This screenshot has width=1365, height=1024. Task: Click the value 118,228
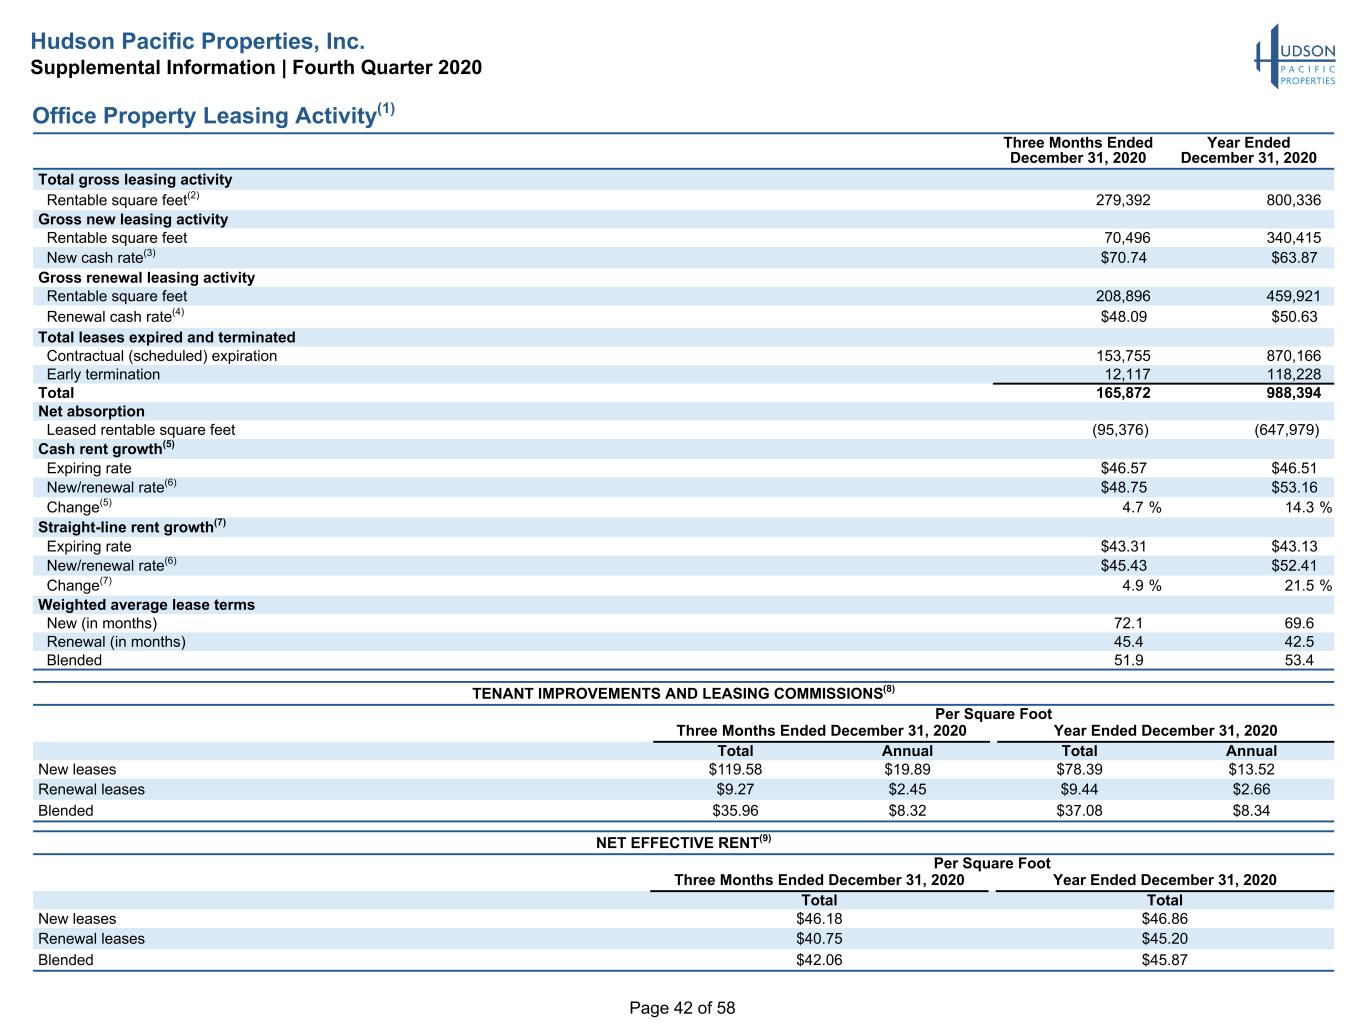pos(1294,374)
